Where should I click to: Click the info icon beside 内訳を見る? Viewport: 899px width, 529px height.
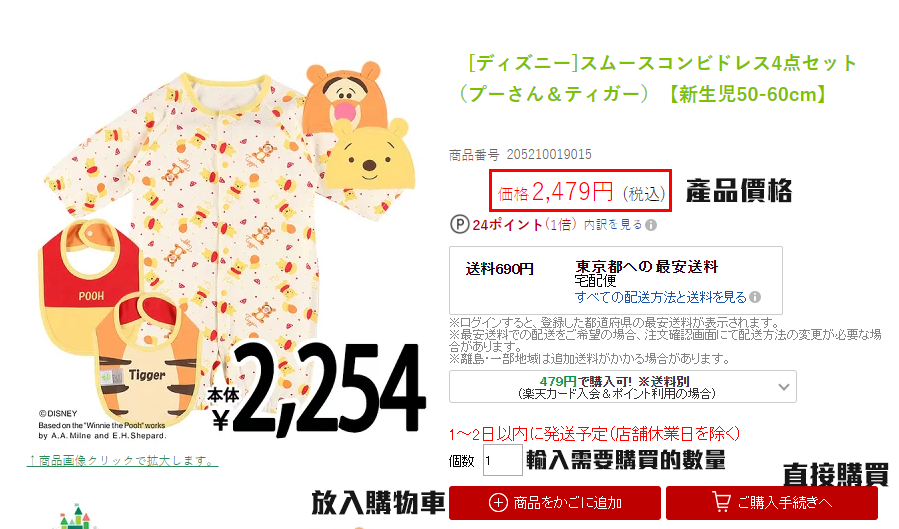(x=651, y=225)
